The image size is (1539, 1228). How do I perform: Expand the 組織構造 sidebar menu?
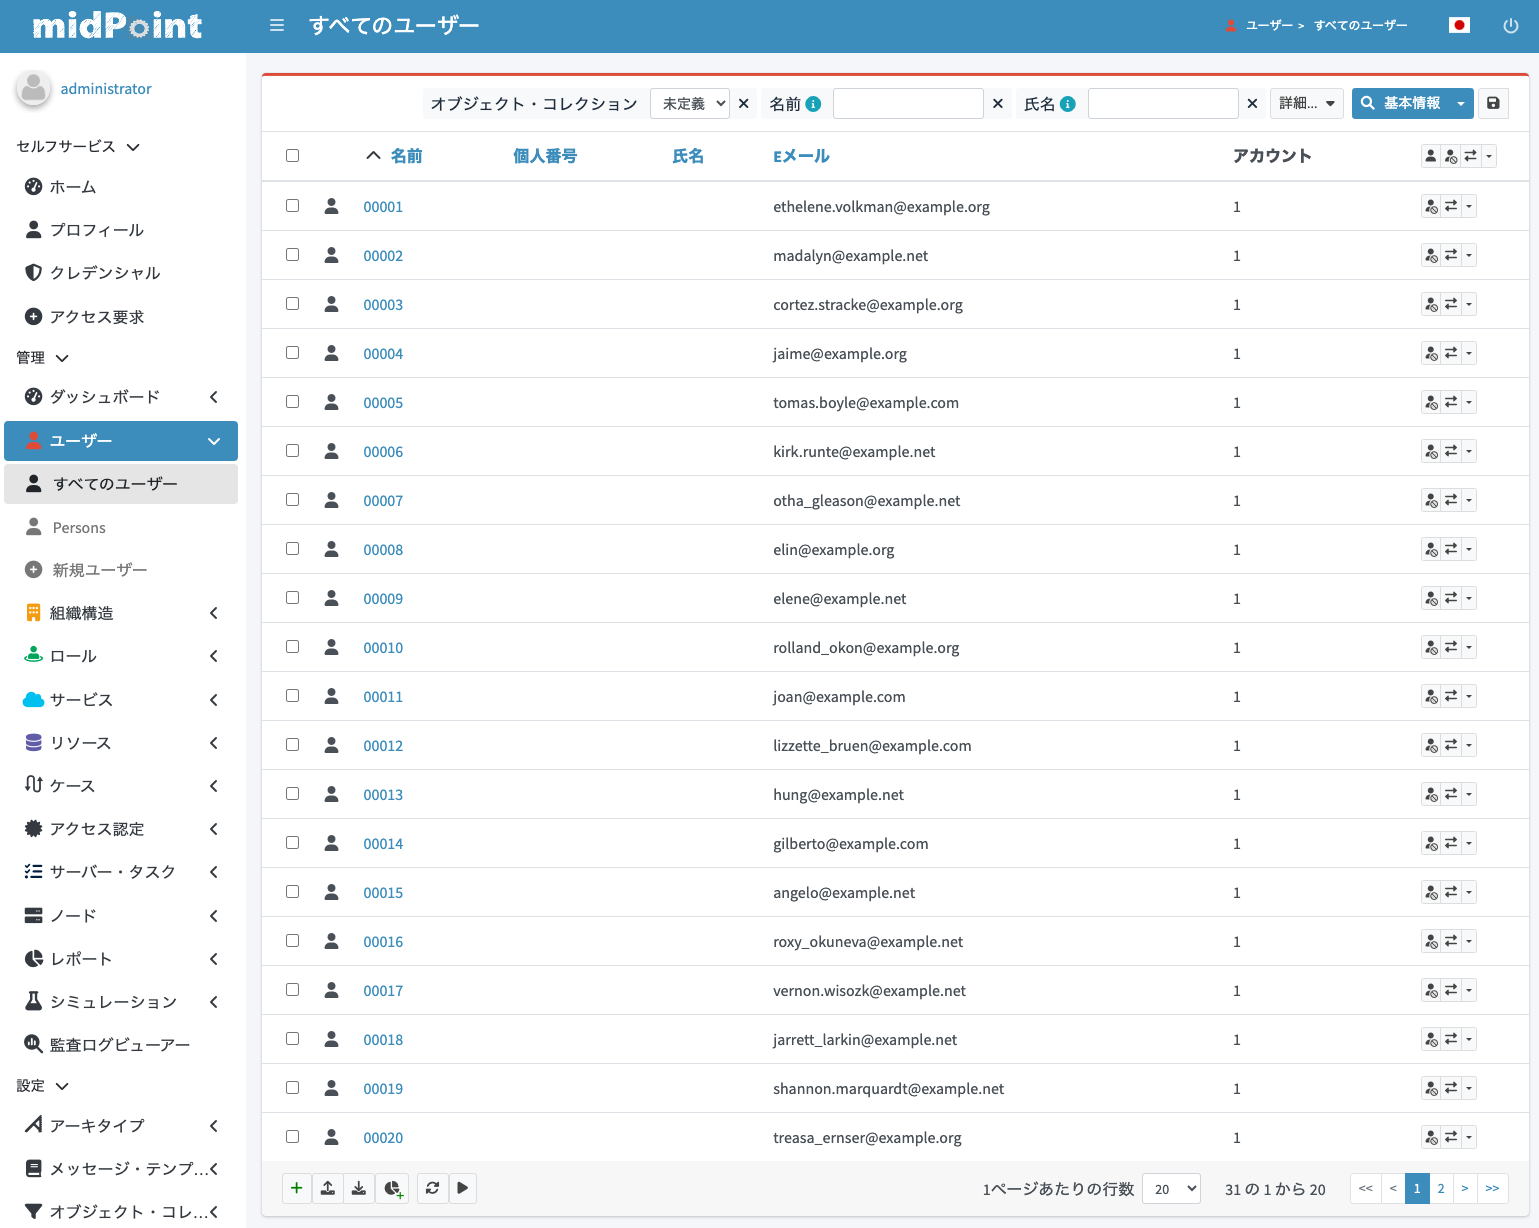(121, 613)
